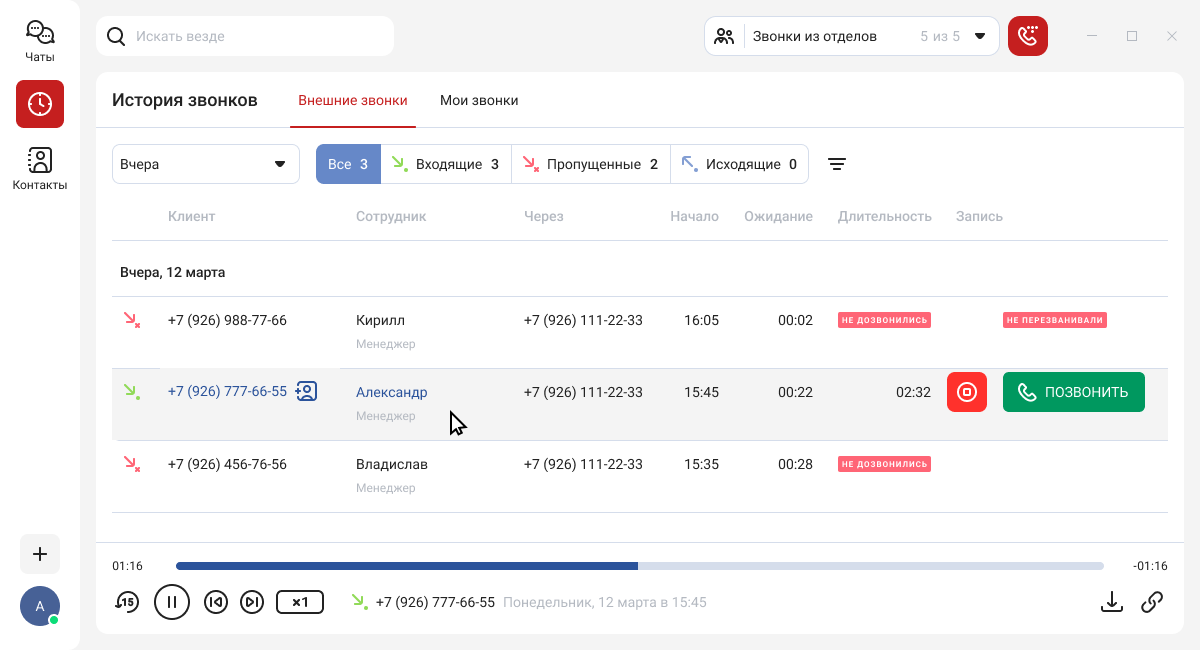Screen dimensions: 1200x650
Task: Open Звонки из отделов dropdown
Action: (851, 36)
